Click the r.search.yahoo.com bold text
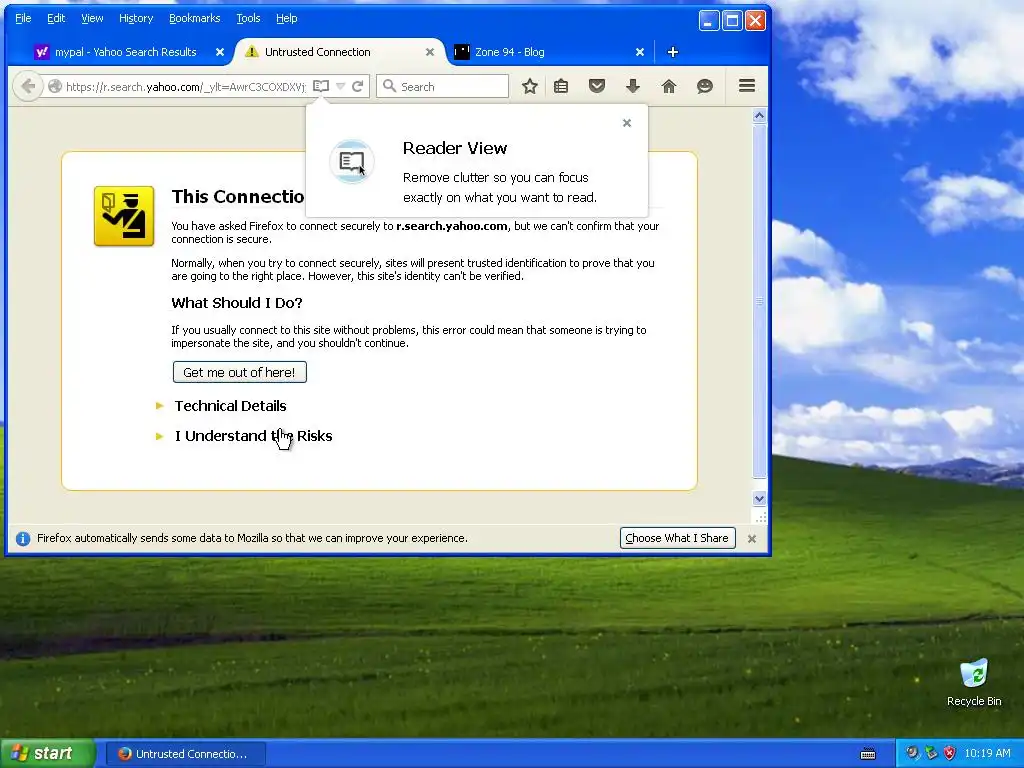The height and width of the screenshot is (768, 1024). point(451,226)
